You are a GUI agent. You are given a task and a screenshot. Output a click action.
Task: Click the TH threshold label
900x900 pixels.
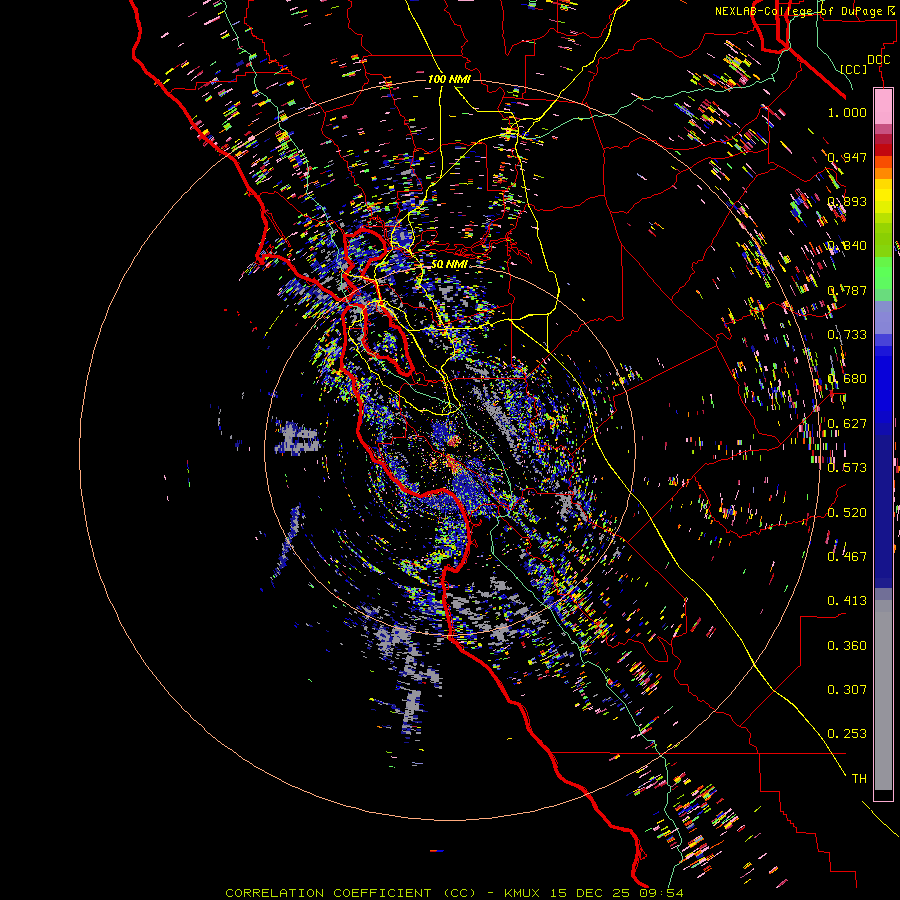859,779
